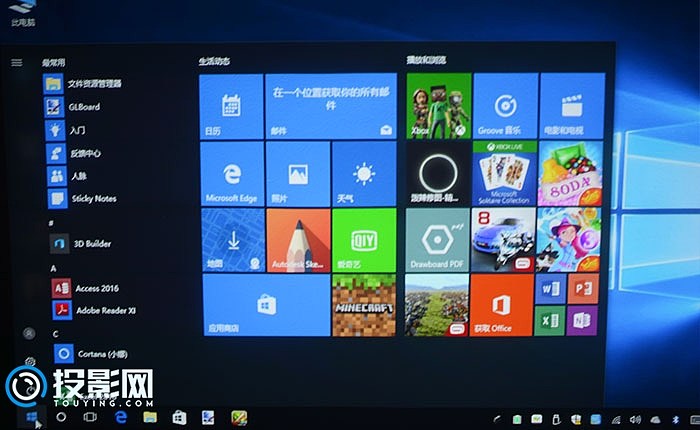The height and width of the screenshot is (430, 700).
Task: Open Access 2016 in the app list
Action: [x=86, y=288]
